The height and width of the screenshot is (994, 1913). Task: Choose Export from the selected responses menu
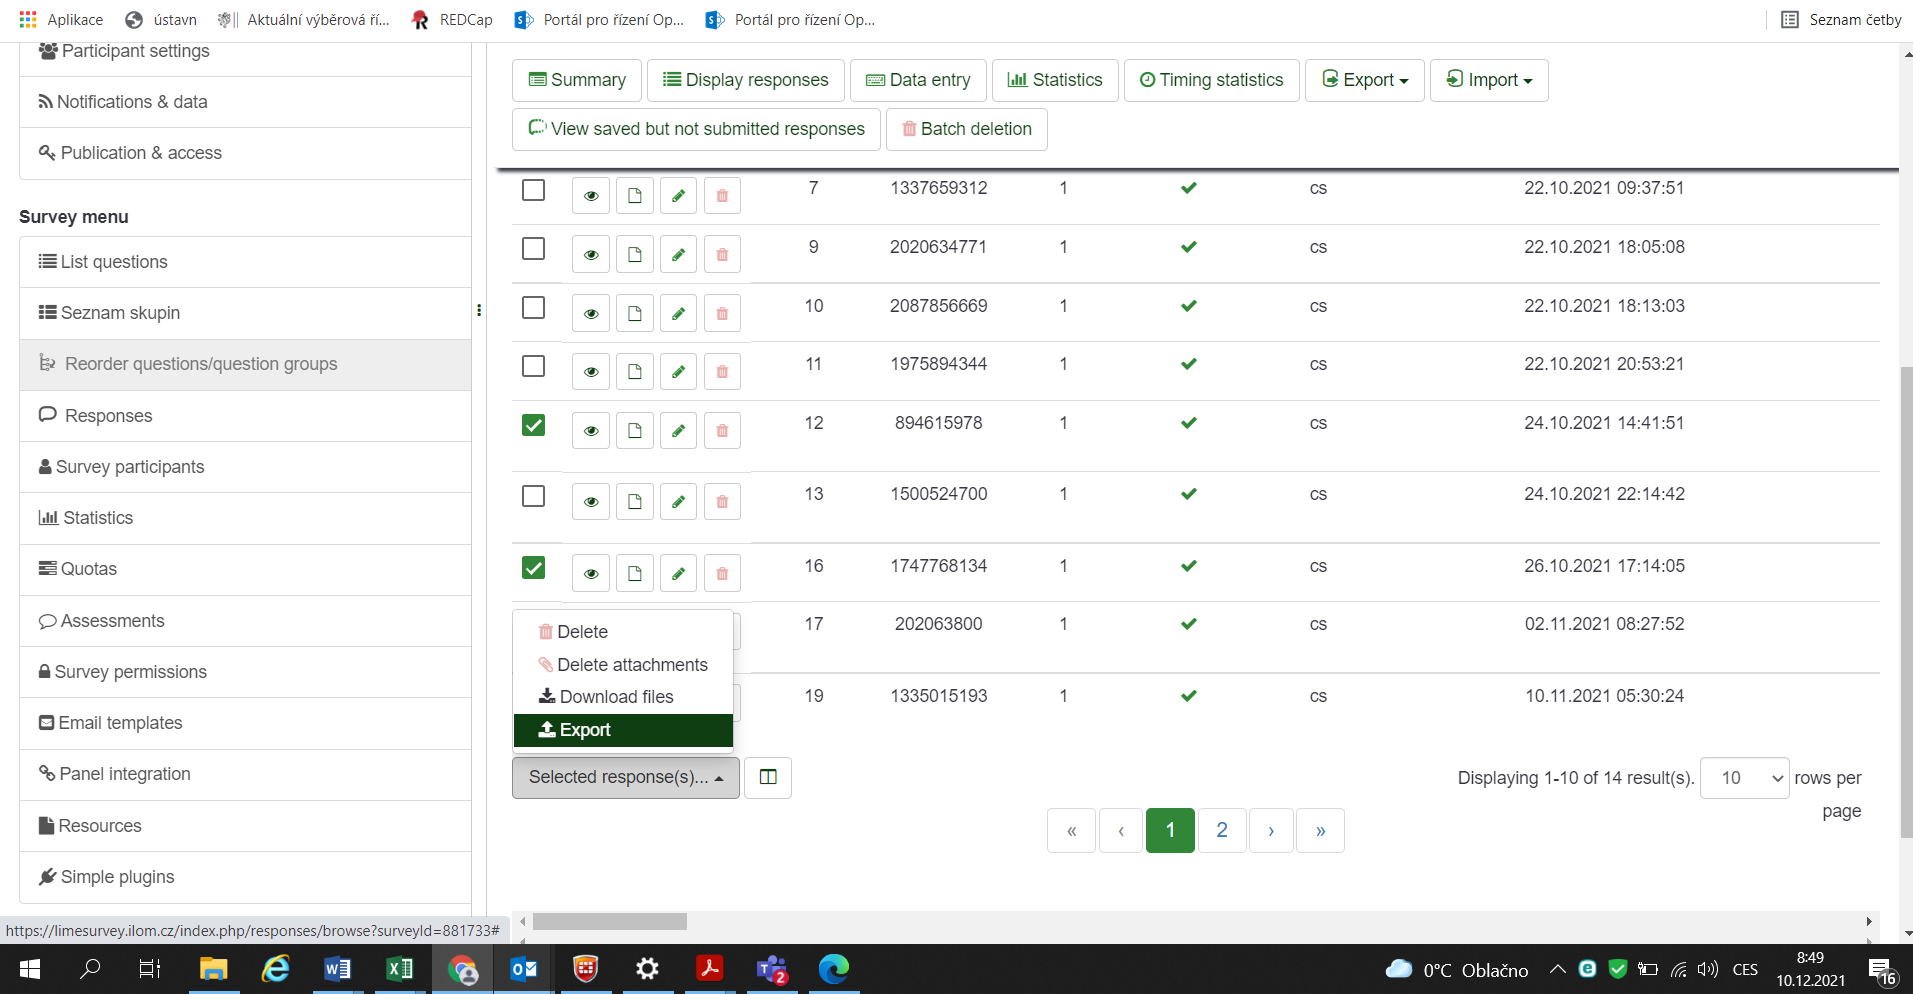[x=622, y=730]
